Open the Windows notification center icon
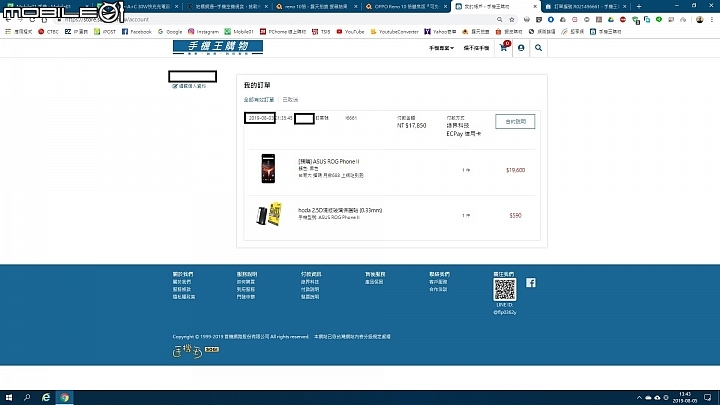This screenshot has width=720, height=405. [x=708, y=398]
